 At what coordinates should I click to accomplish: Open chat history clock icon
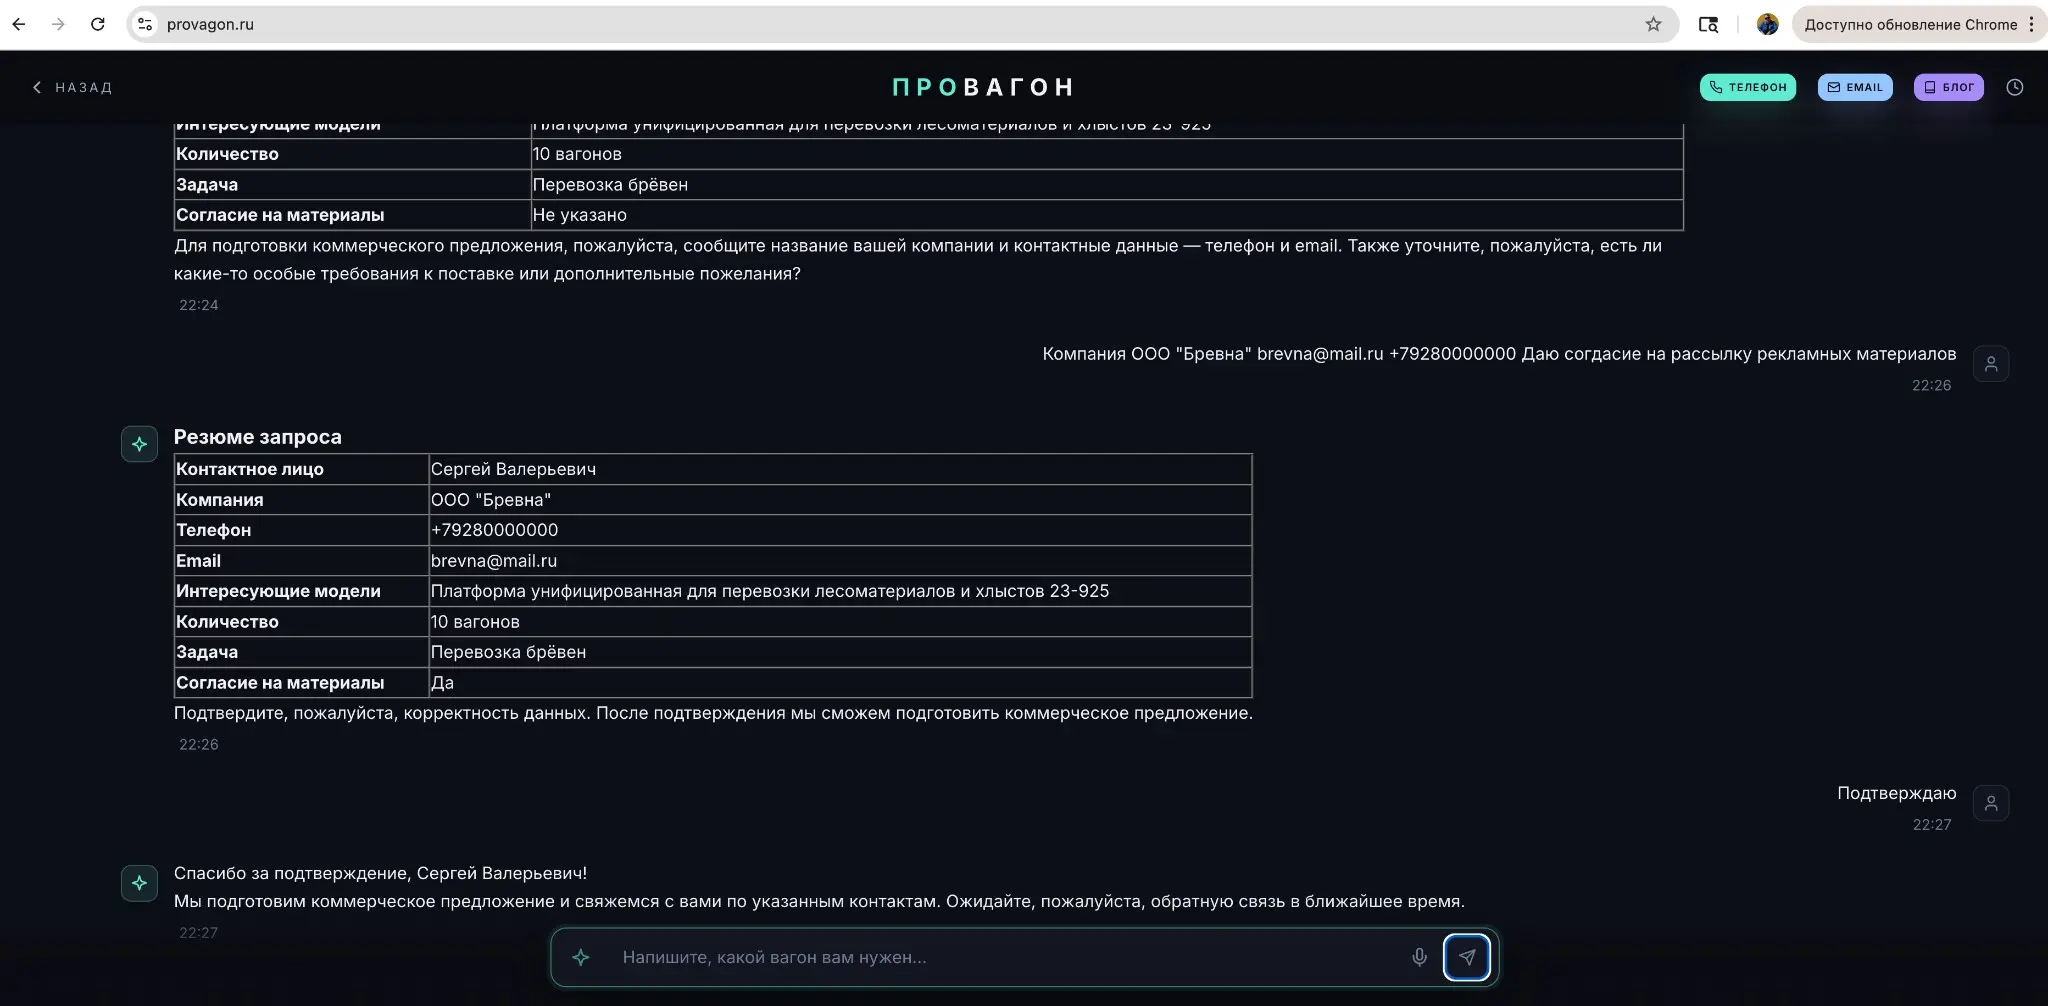click(x=2015, y=87)
